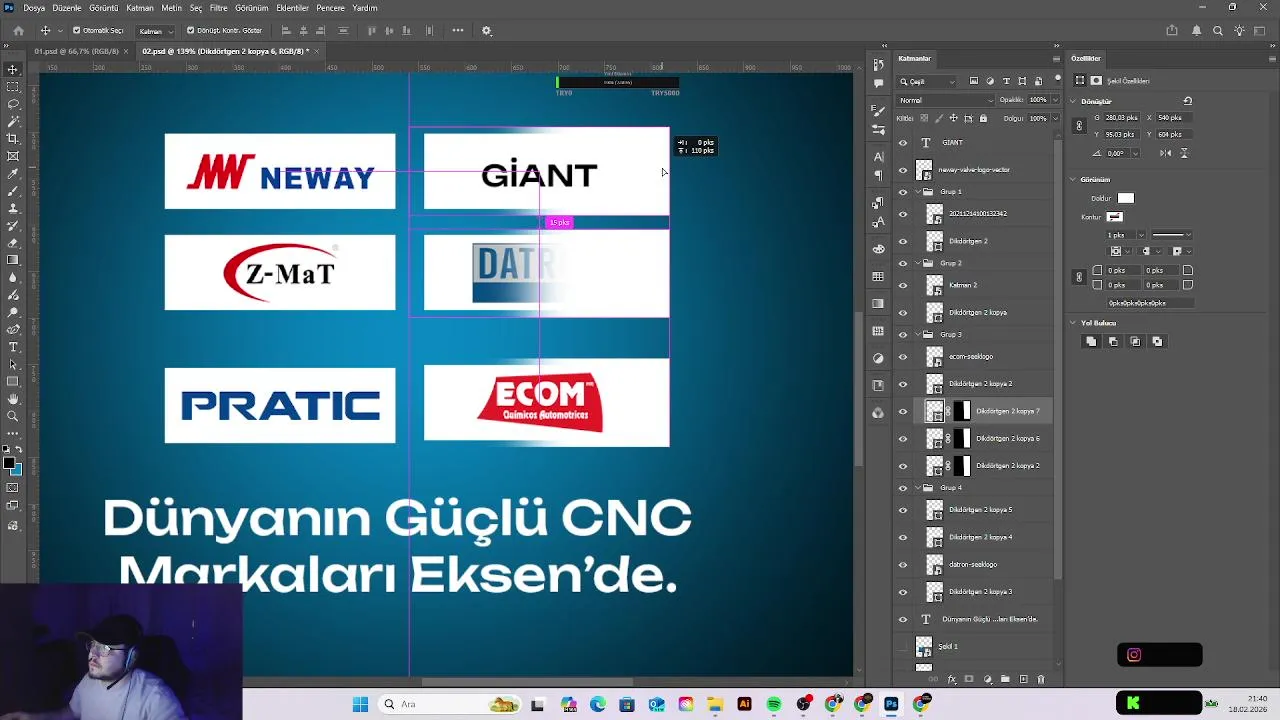Viewport: 1280px width, 720px height.
Task: Toggle visibility of Katman 2 layer
Action: pos(903,286)
